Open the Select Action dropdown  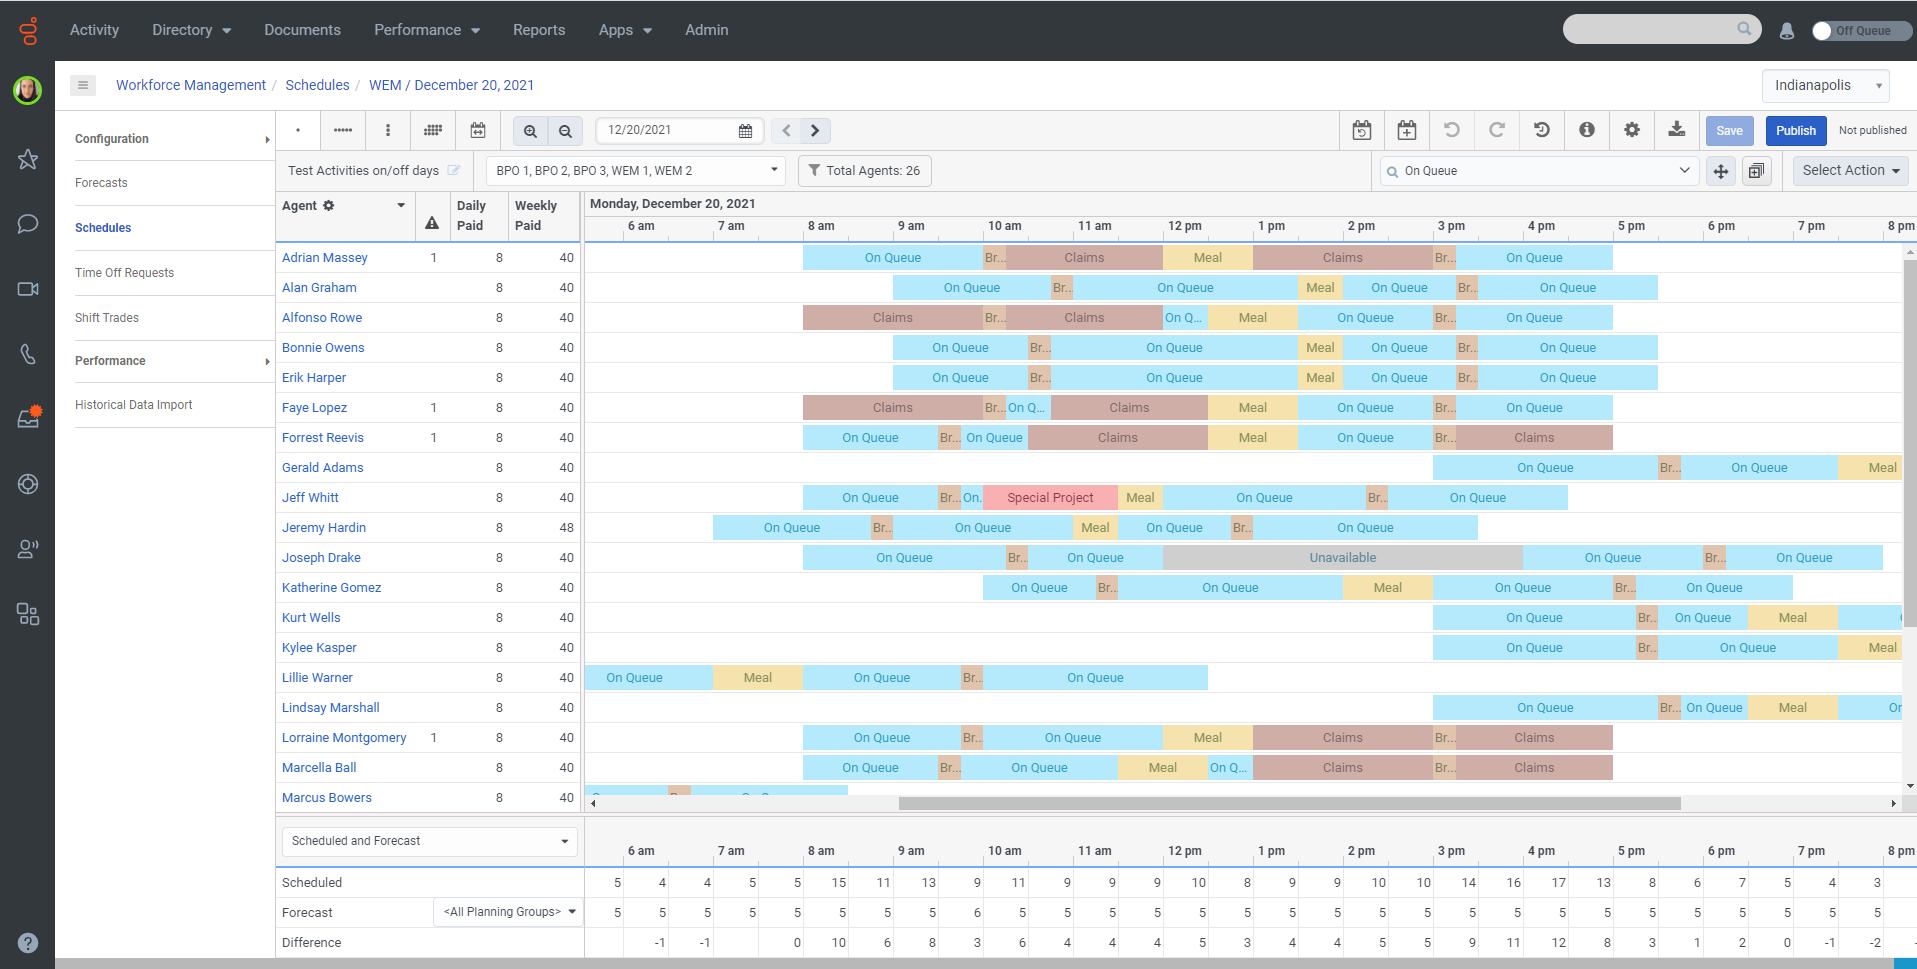(x=1849, y=170)
